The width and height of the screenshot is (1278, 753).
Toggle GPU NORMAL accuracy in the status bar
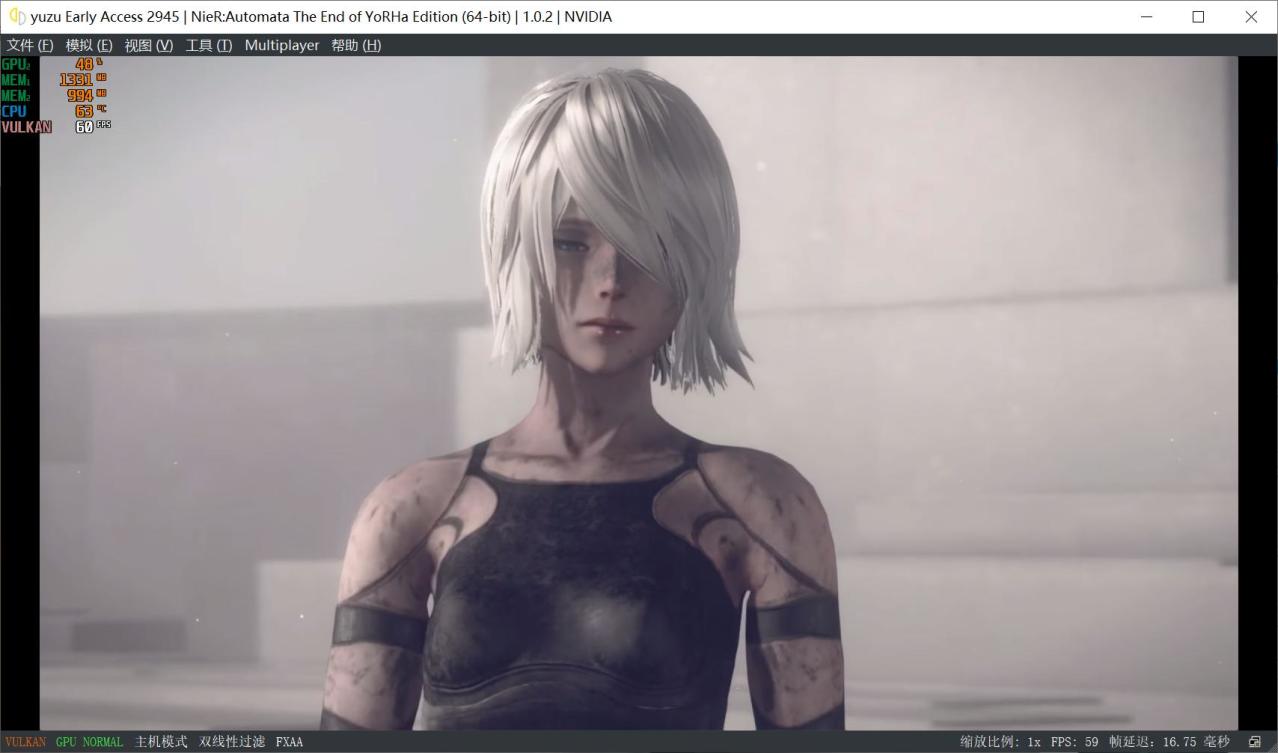[89, 742]
